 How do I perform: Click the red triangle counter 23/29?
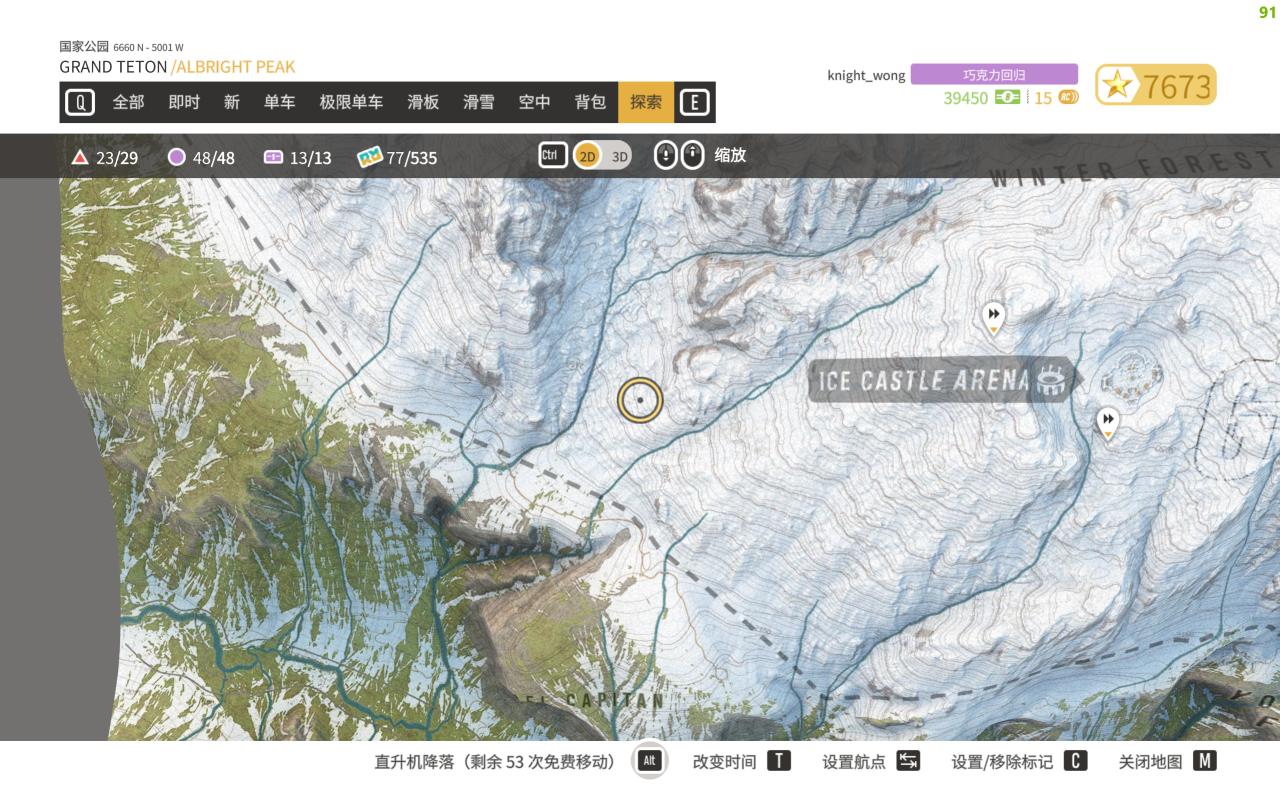point(104,157)
